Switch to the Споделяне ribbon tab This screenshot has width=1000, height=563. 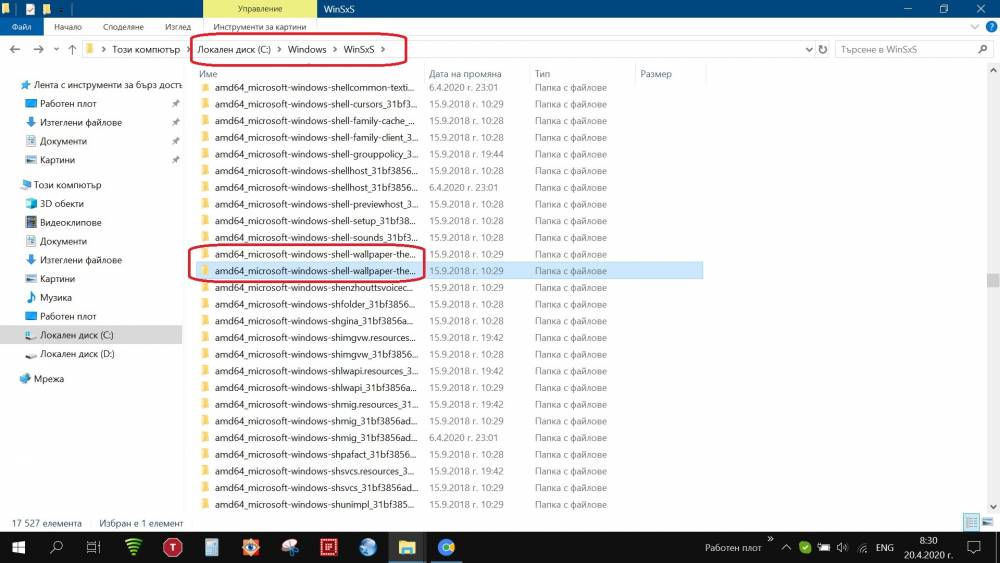(x=123, y=27)
